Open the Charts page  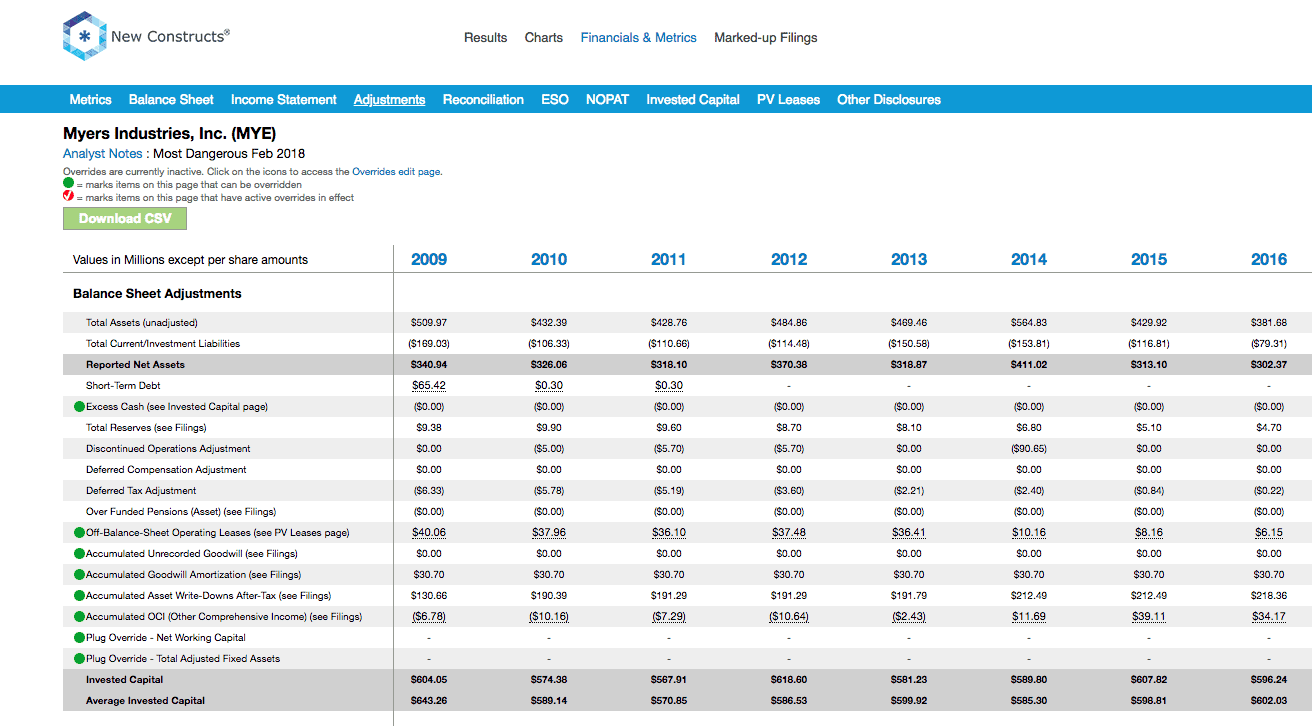pos(544,38)
